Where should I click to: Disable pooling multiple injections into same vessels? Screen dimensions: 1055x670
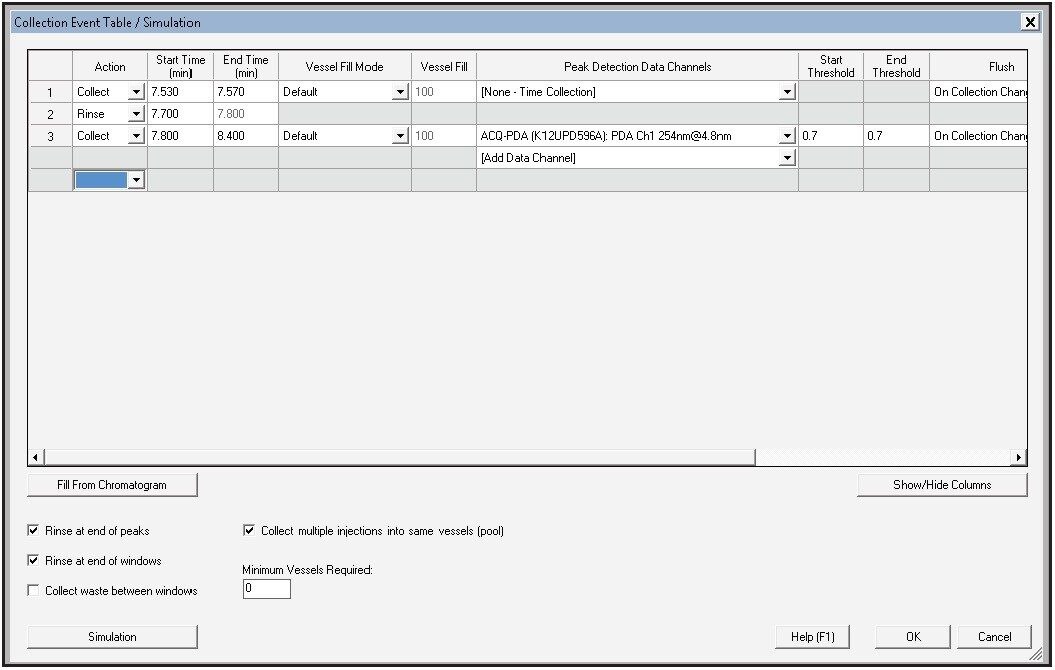(x=250, y=531)
